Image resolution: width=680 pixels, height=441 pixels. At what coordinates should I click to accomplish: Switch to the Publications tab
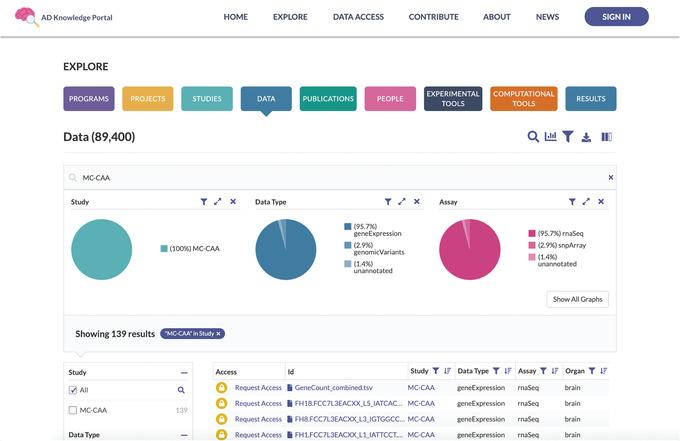tap(328, 99)
